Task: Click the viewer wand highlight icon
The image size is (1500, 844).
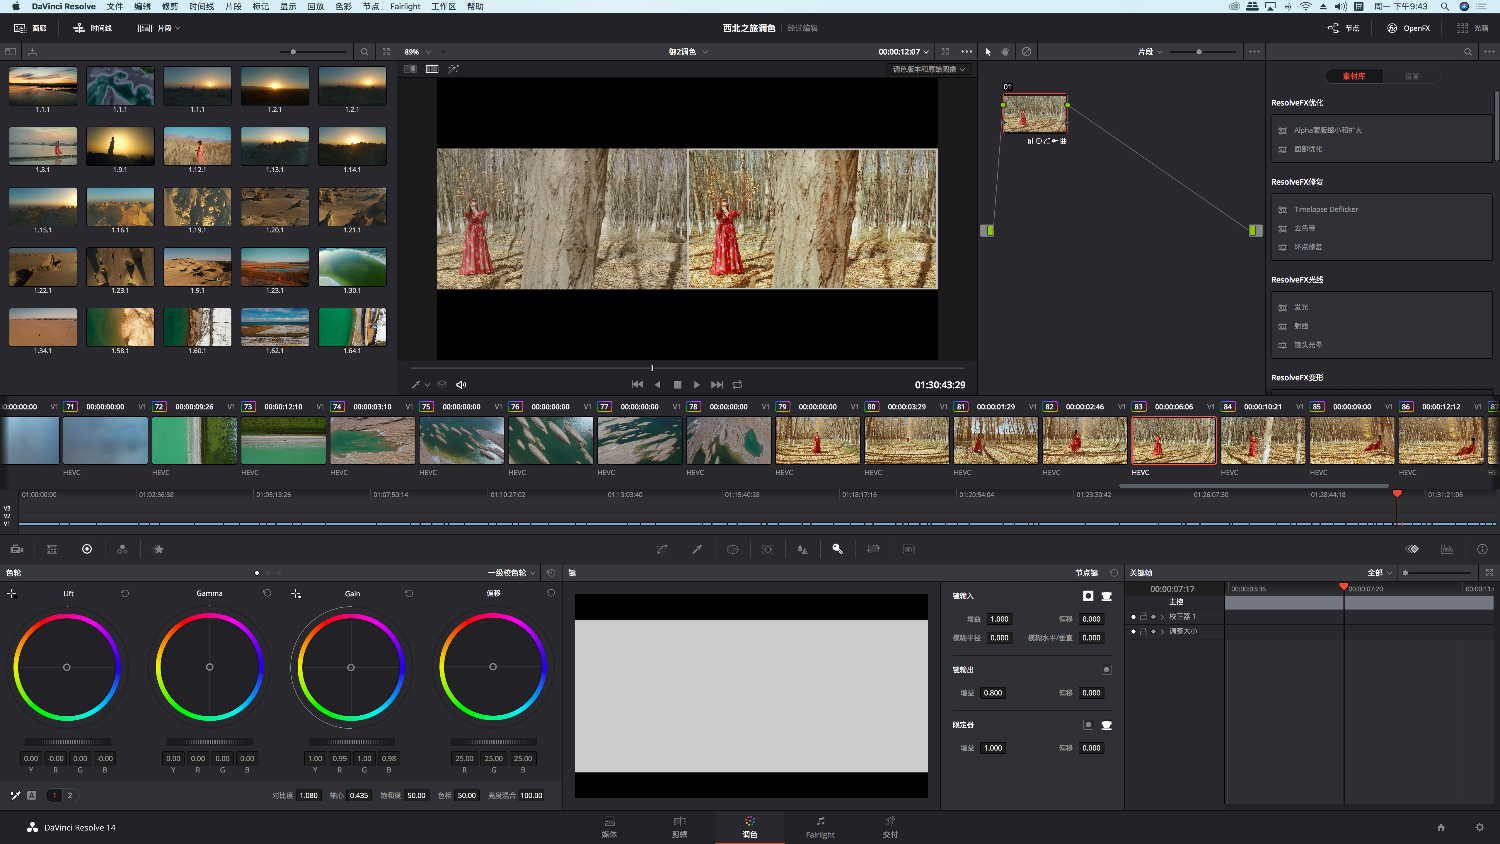Action: (453, 69)
